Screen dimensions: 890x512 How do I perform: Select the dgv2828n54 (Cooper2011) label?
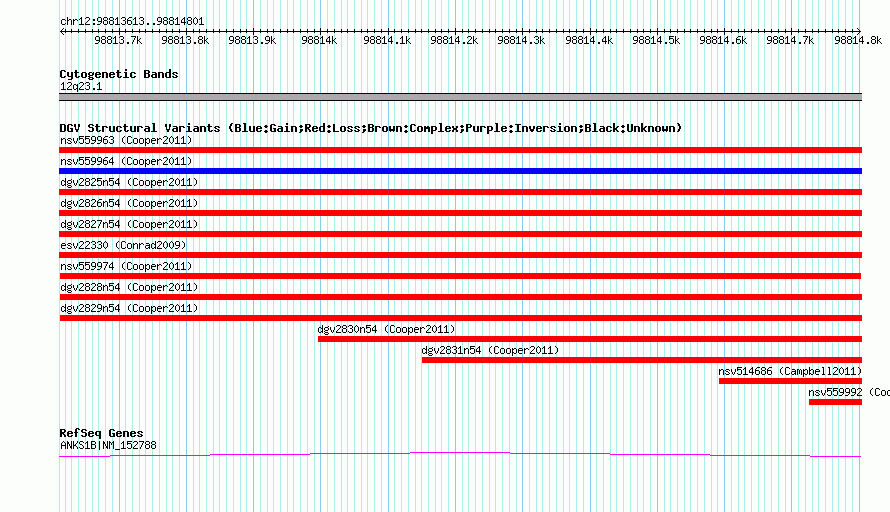click(129, 287)
